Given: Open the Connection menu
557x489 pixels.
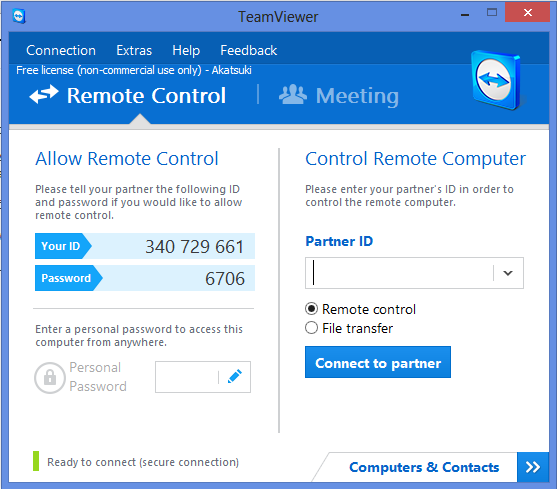Looking at the screenshot, I should (61, 50).
